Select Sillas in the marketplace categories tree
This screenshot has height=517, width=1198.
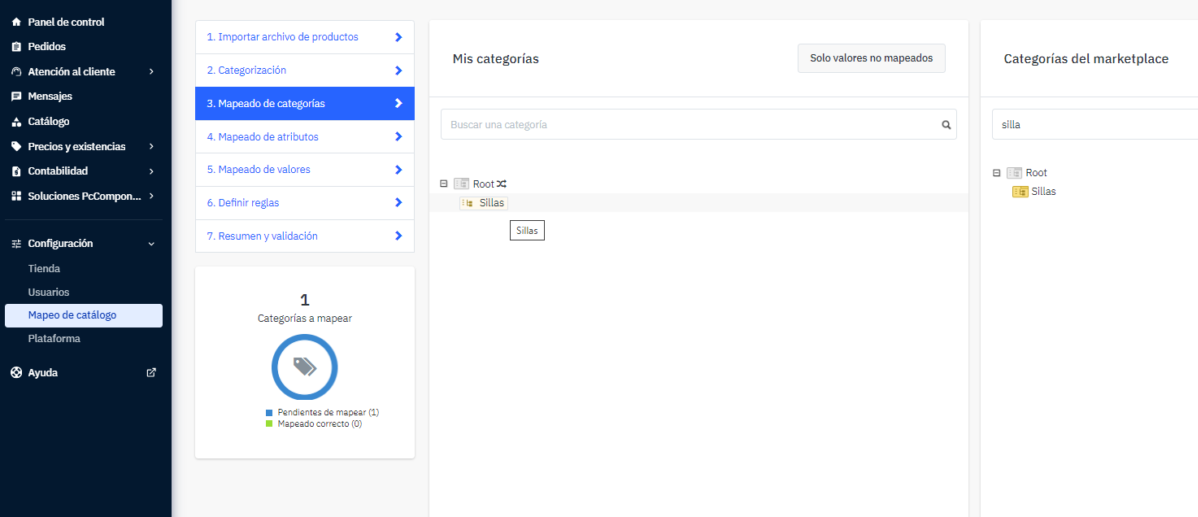(1043, 191)
